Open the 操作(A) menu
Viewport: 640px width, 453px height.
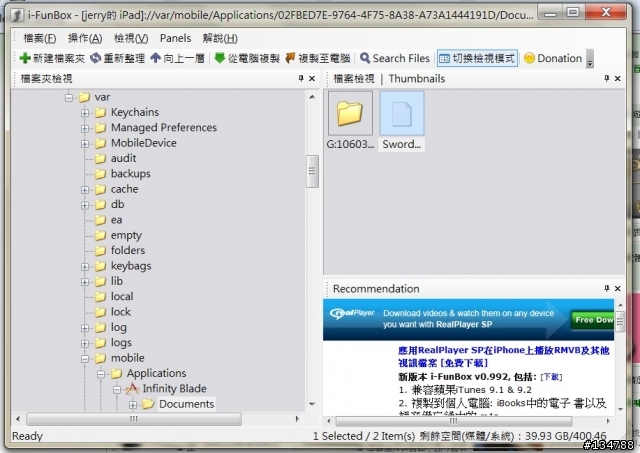click(x=85, y=38)
